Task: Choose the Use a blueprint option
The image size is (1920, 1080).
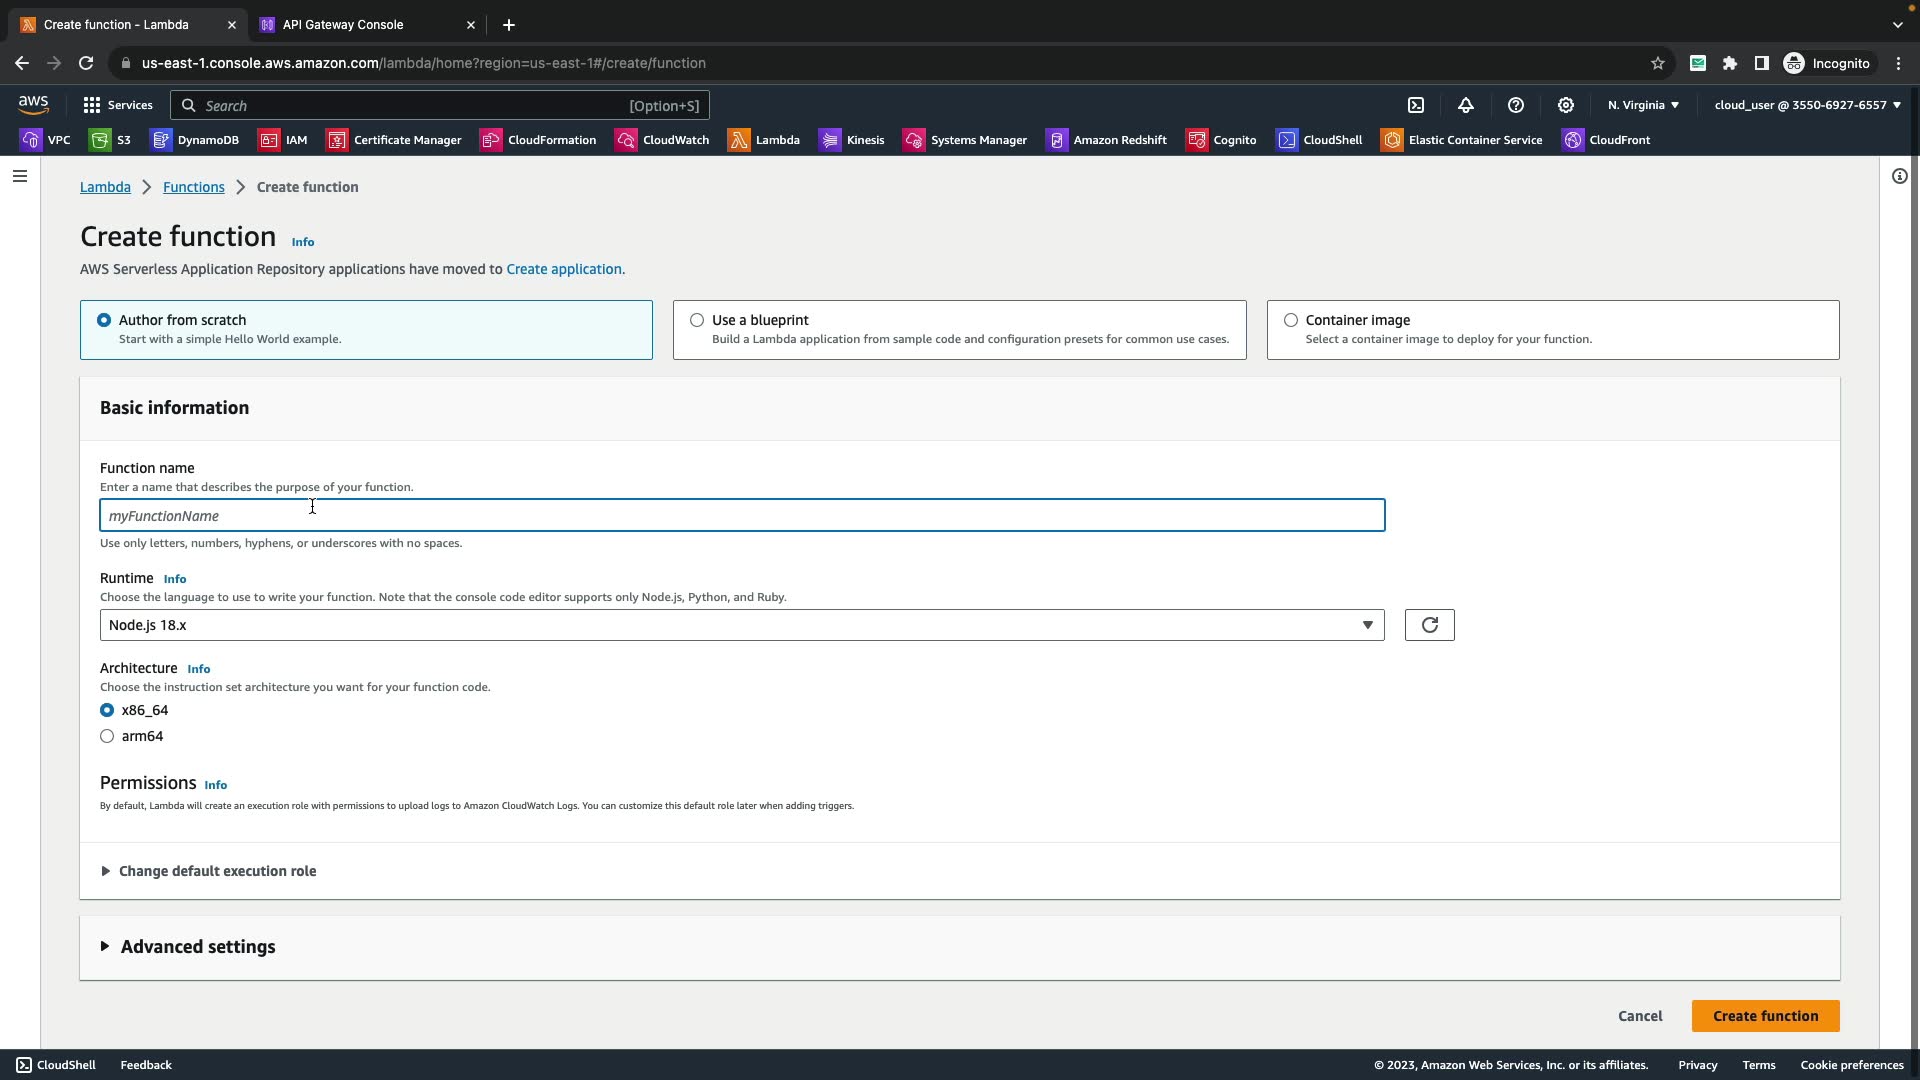Action: pos(697,320)
